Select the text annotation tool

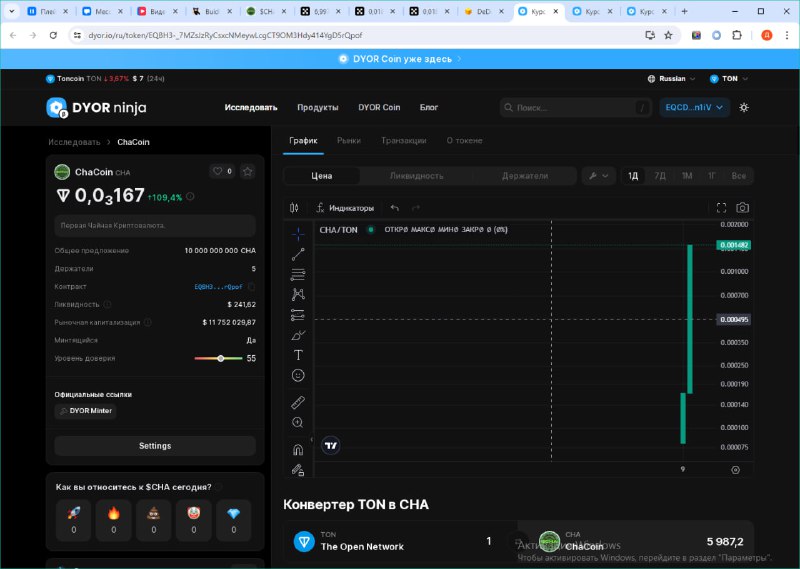[x=298, y=355]
